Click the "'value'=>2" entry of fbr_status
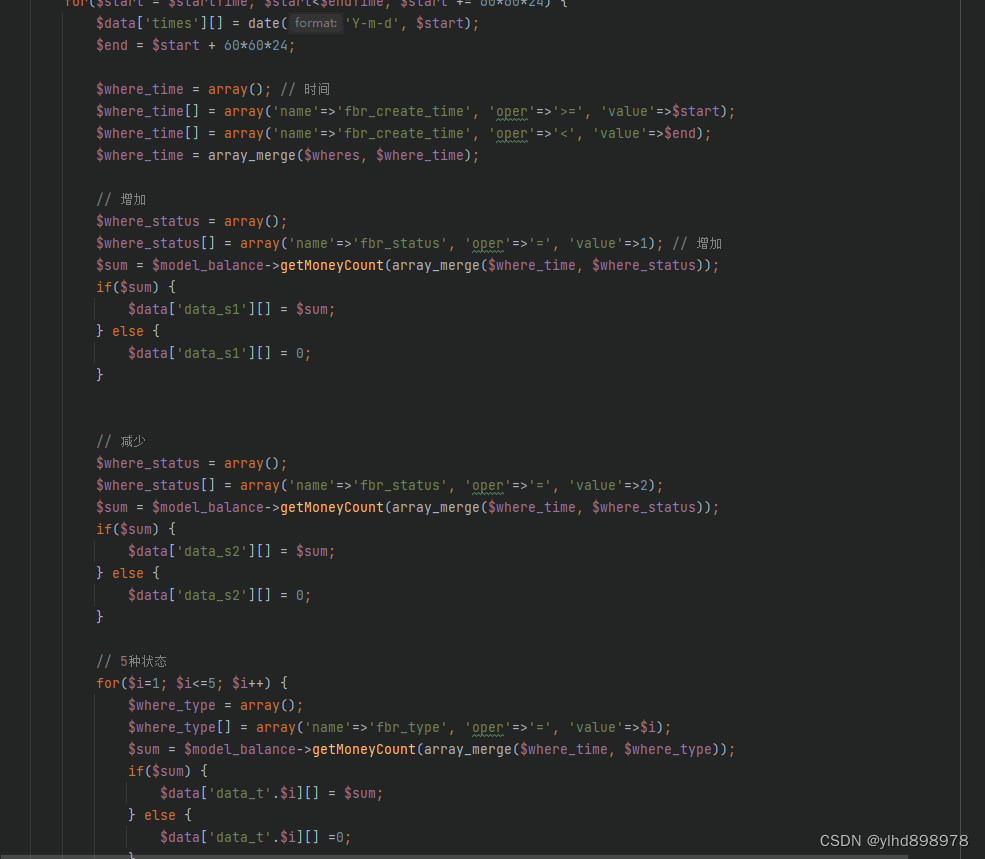Screen dimensions: 985x859 click(x=607, y=485)
